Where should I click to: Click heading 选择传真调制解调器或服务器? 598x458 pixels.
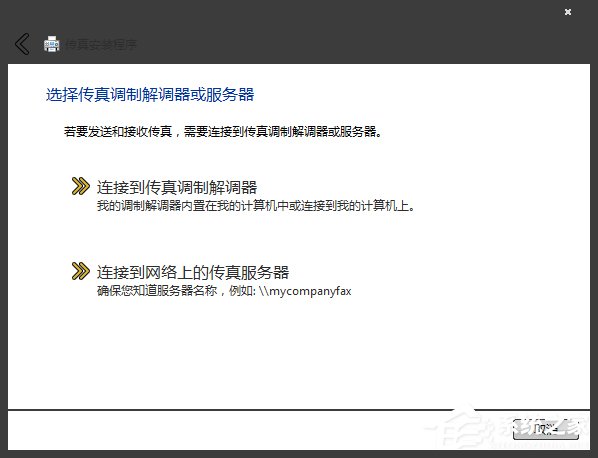[x=150, y=95]
